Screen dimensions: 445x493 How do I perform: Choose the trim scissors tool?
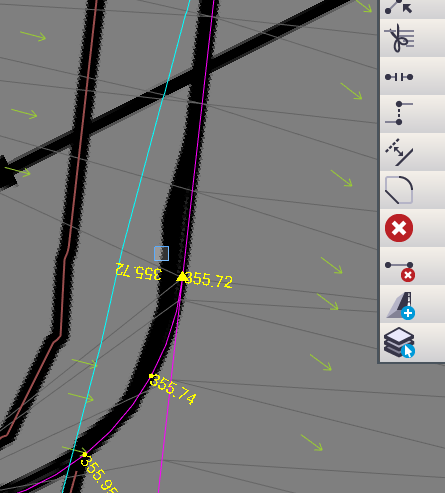pyautogui.click(x=399, y=38)
